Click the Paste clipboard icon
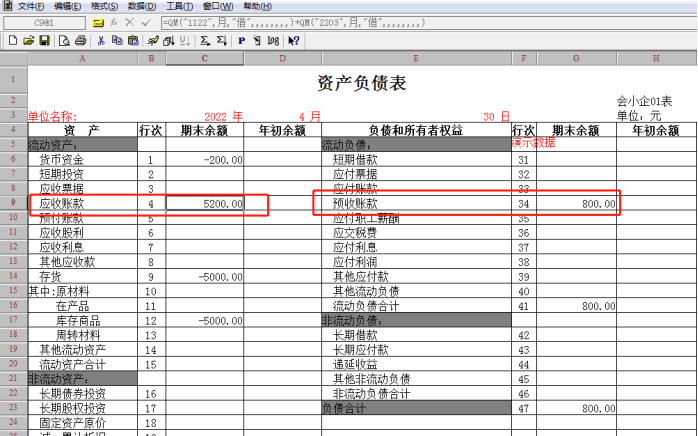Screen dimensions: 698x436 (133, 41)
